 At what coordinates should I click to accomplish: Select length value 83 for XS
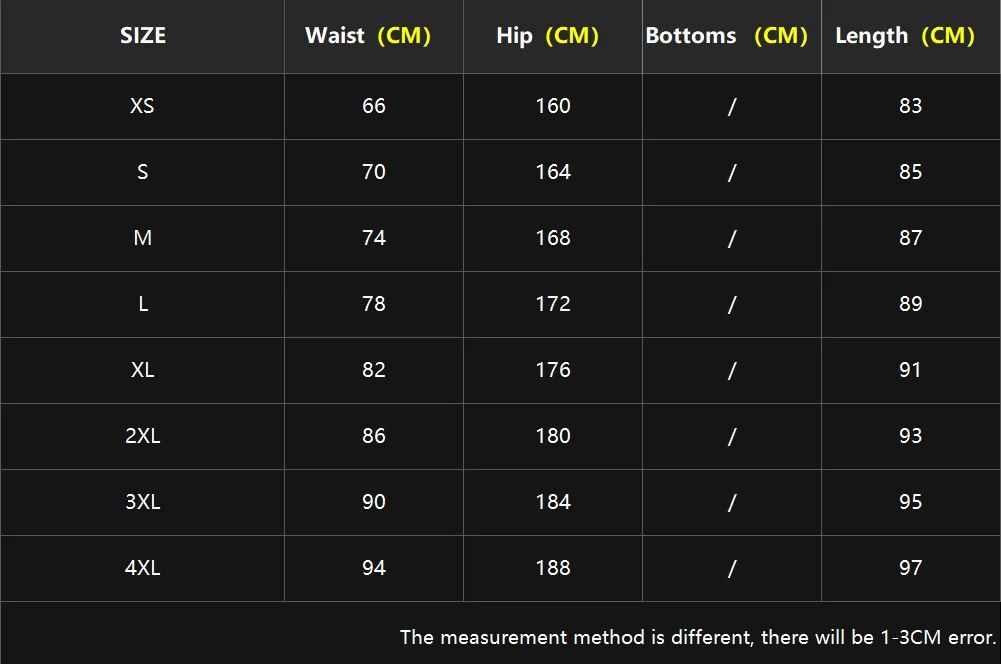tap(910, 106)
